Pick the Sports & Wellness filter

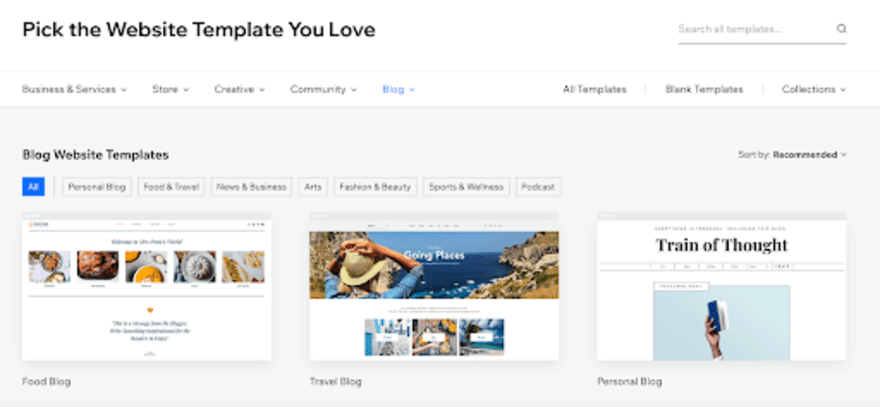pyautogui.click(x=466, y=187)
